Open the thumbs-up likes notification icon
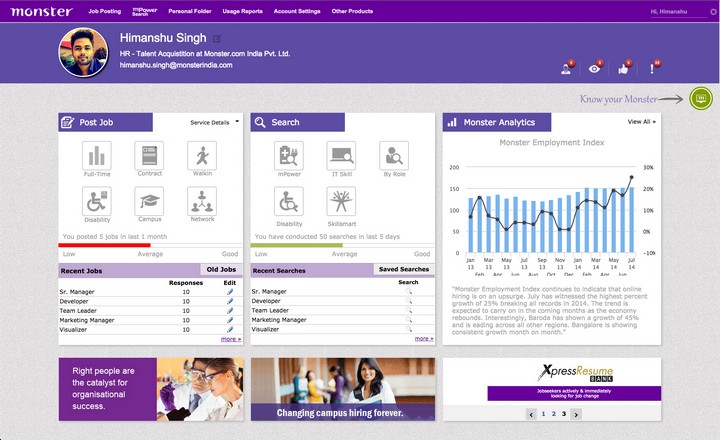Screen dimensions: 720x440 tap(624, 68)
